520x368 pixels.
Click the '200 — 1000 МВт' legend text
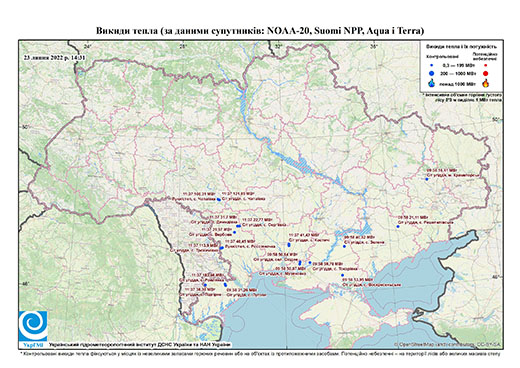[x=457, y=73]
